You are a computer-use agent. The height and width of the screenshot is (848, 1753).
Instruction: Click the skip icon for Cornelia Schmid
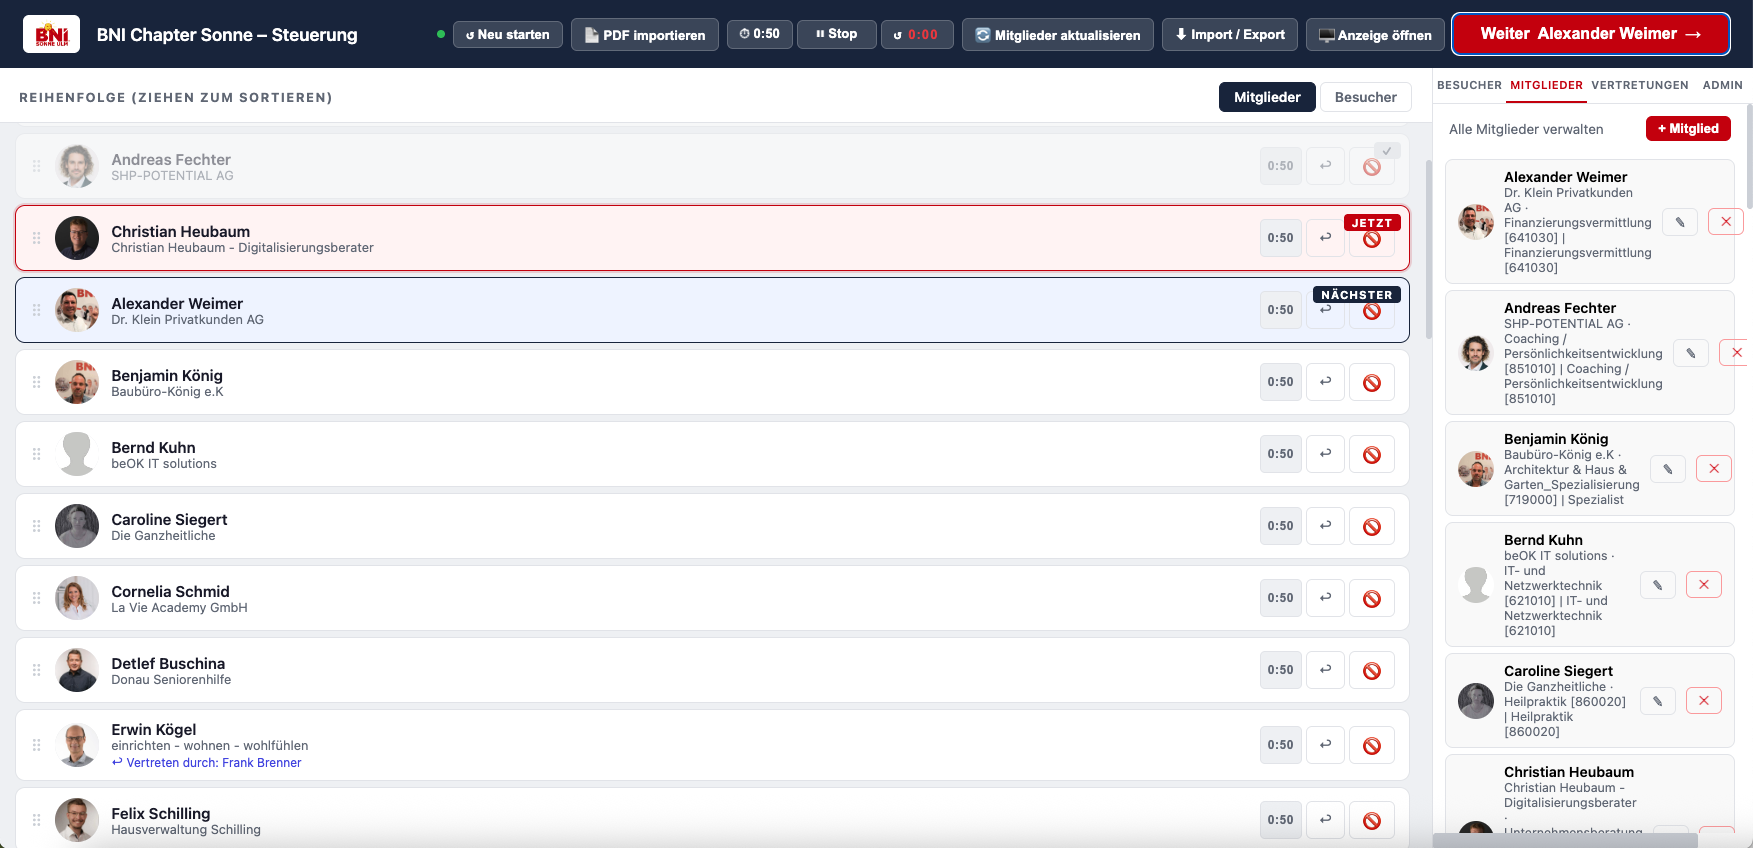1372,598
